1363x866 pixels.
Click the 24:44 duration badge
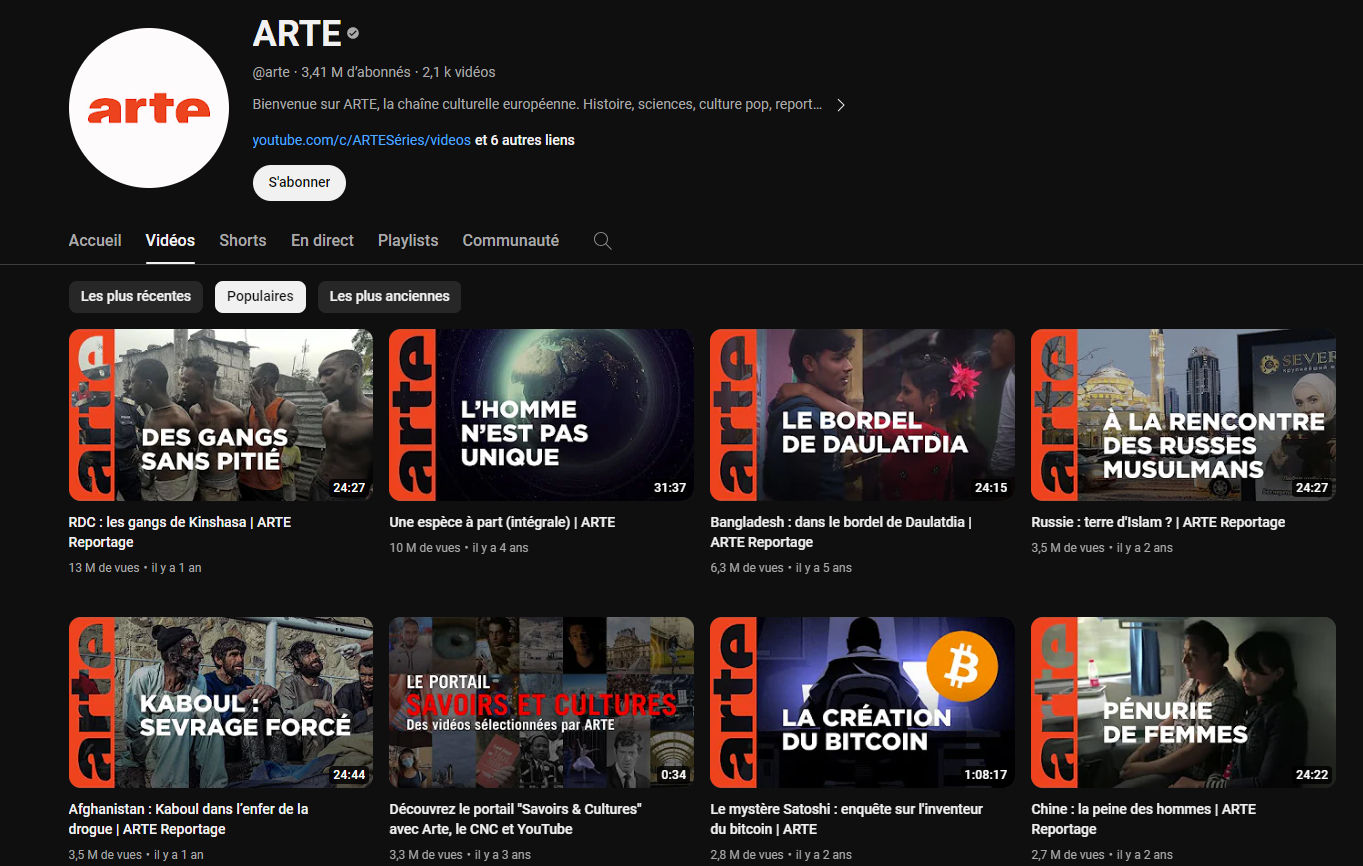[348, 775]
